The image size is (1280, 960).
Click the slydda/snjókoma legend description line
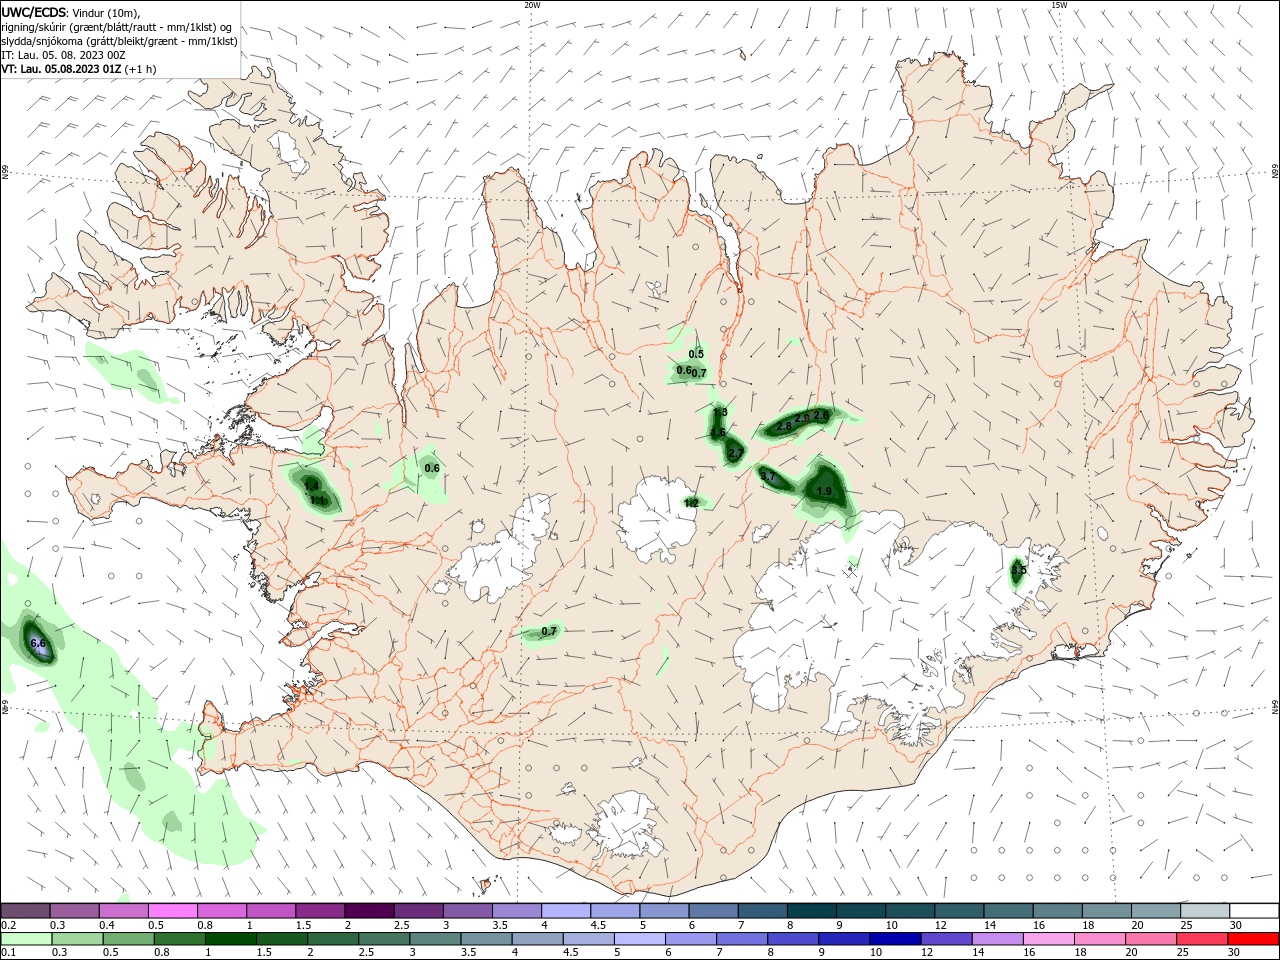click(x=119, y=41)
